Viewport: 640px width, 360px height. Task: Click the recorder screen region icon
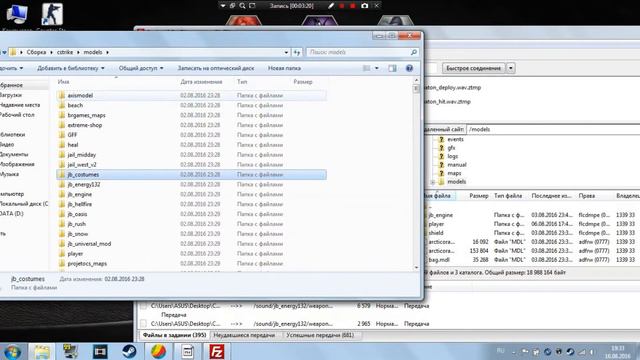click(252, 6)
